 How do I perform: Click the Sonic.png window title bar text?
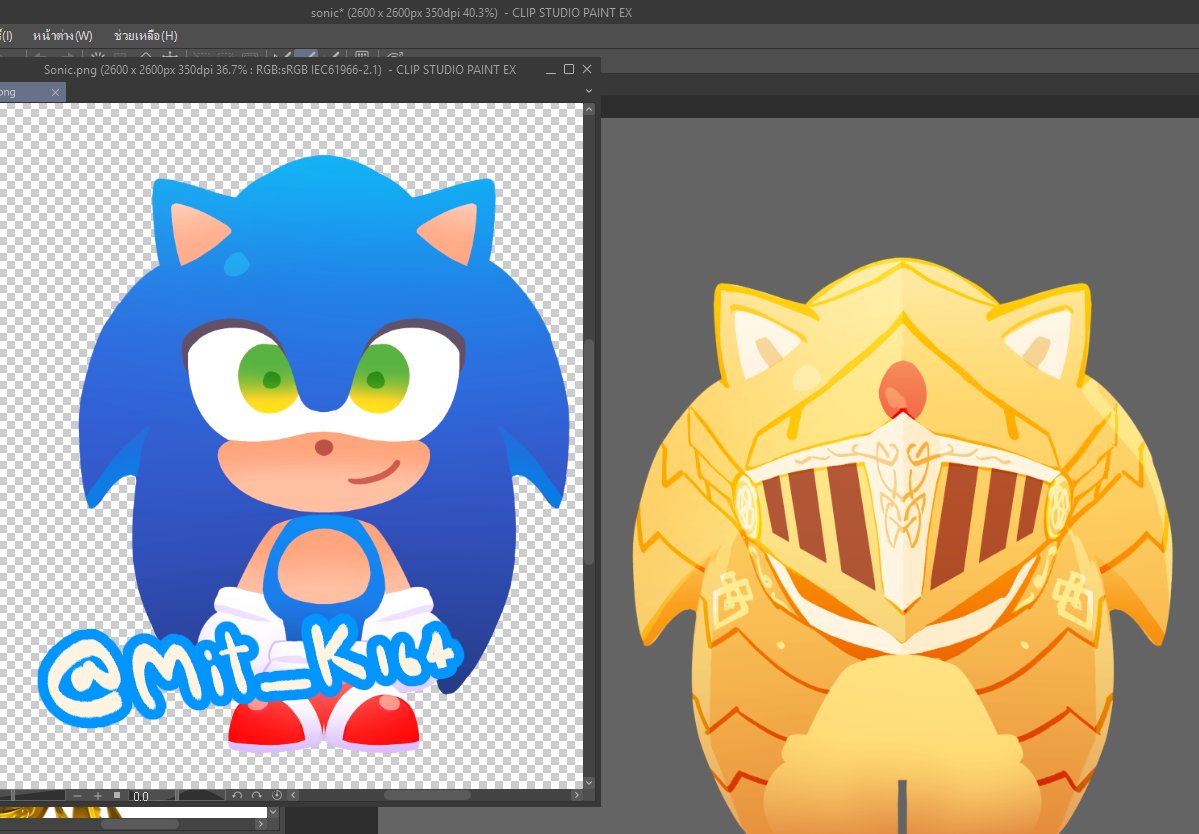280,70
